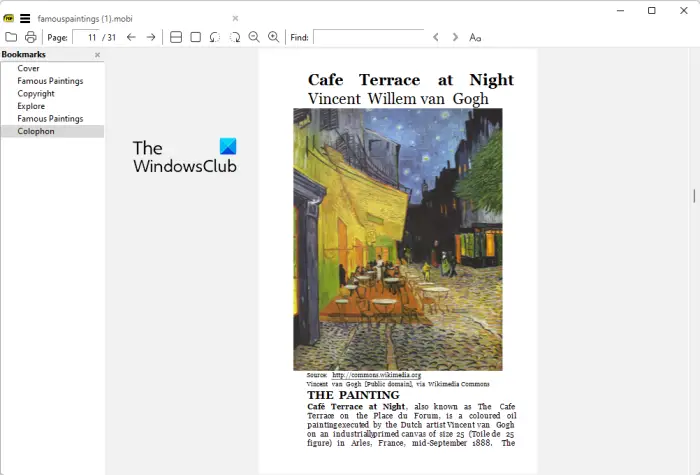Open the second Famous Paintings bookmark

point(50,119)
